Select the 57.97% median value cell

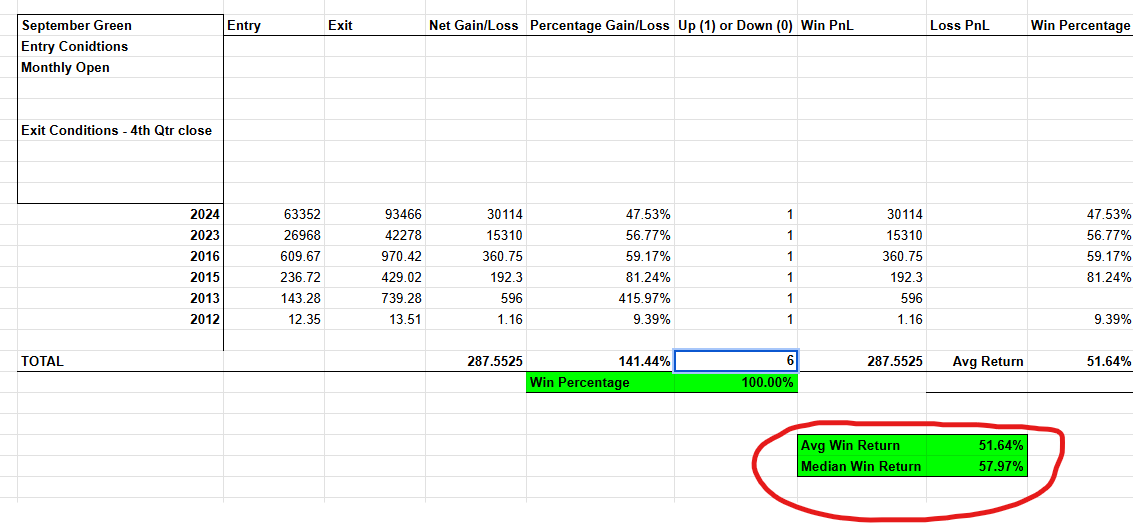(976, 466)
